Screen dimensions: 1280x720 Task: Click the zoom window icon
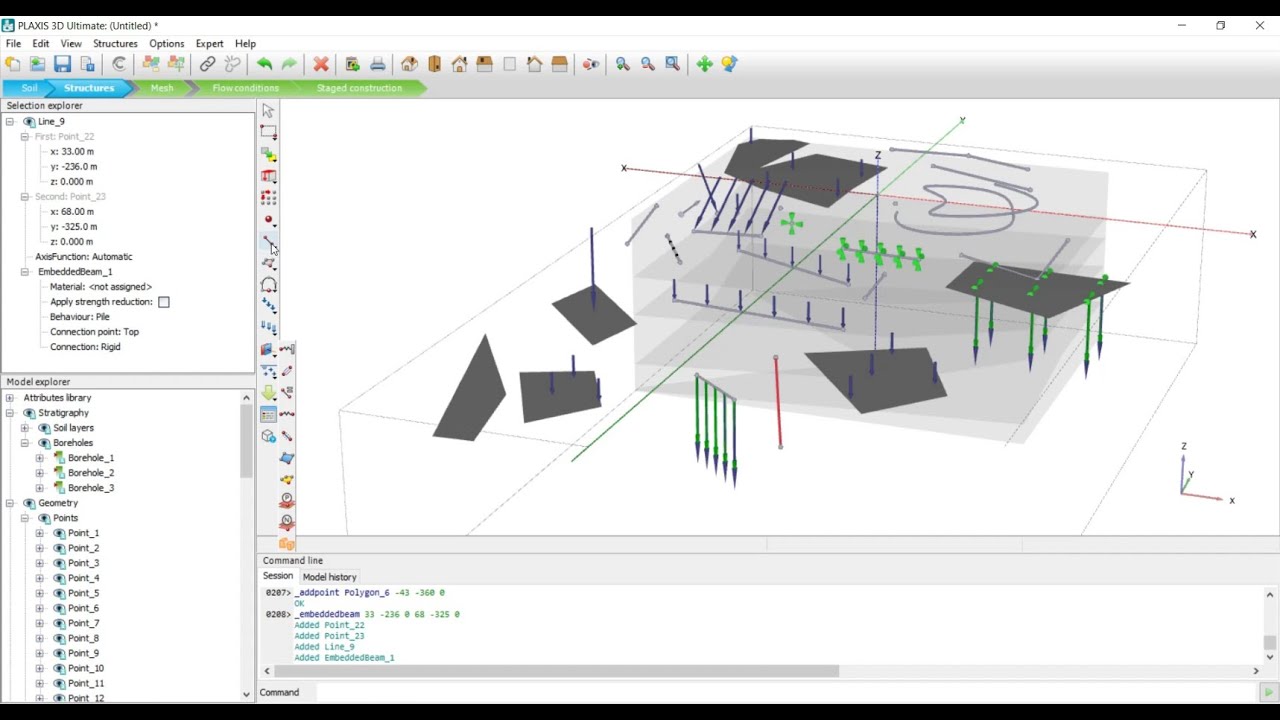click(672, 64)
